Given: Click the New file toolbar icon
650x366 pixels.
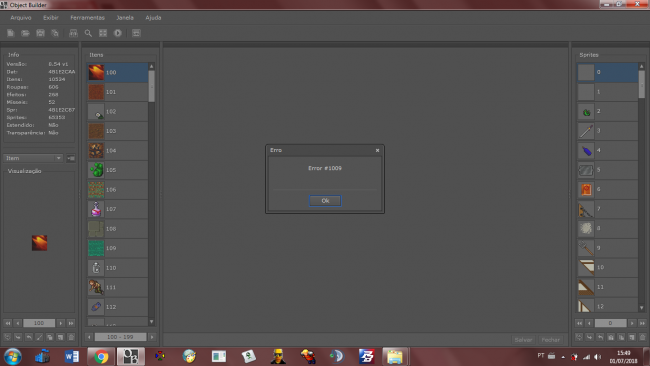Looking at the screenshot, I should pyautogui.click(x=11, y=33).
